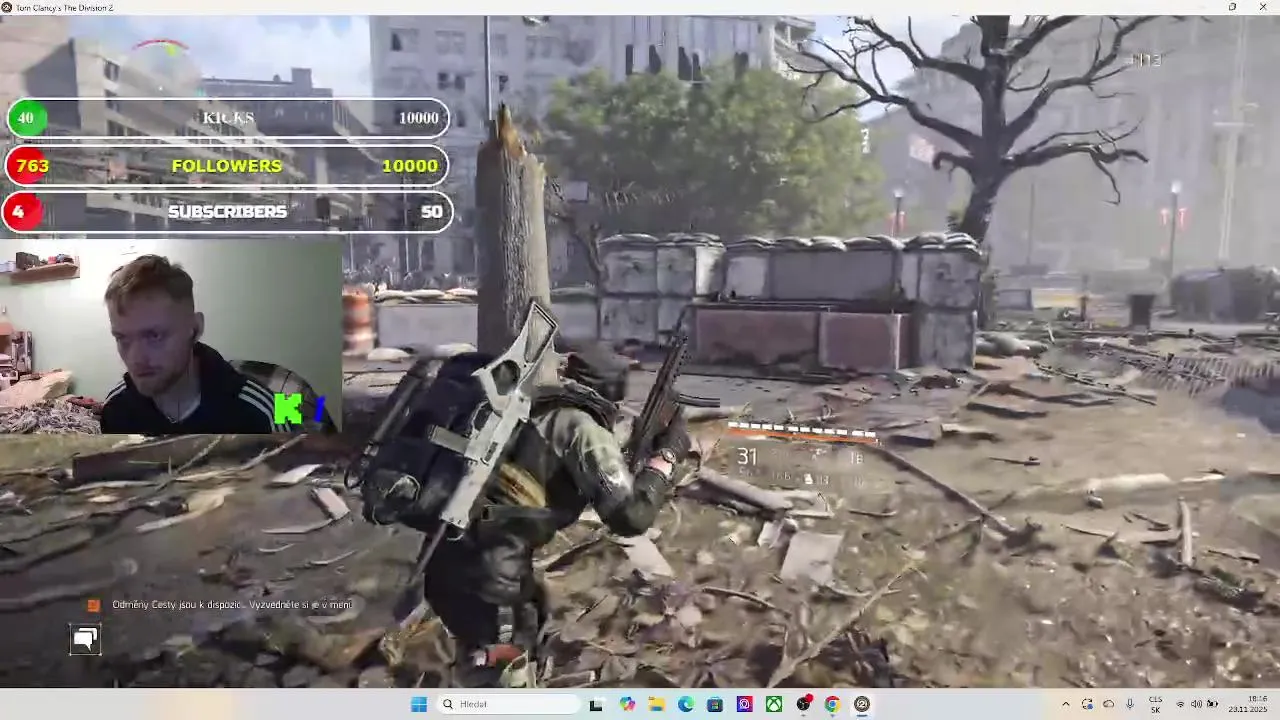Click the sync tray icon beside the chevron
This screenshot has height=720, width=1280.
click(1087, 704)
